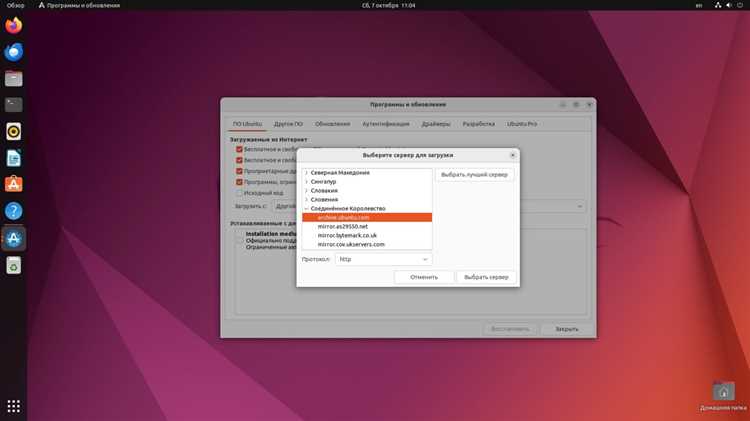Go to the Драйверы tab
The image size is (750, 421).
[436, 124]
